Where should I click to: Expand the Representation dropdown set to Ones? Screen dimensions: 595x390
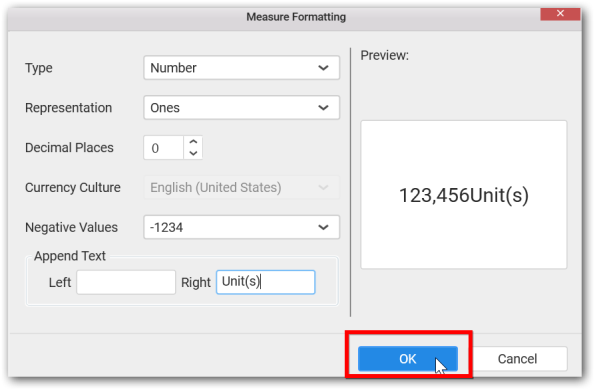pos(241,108)
